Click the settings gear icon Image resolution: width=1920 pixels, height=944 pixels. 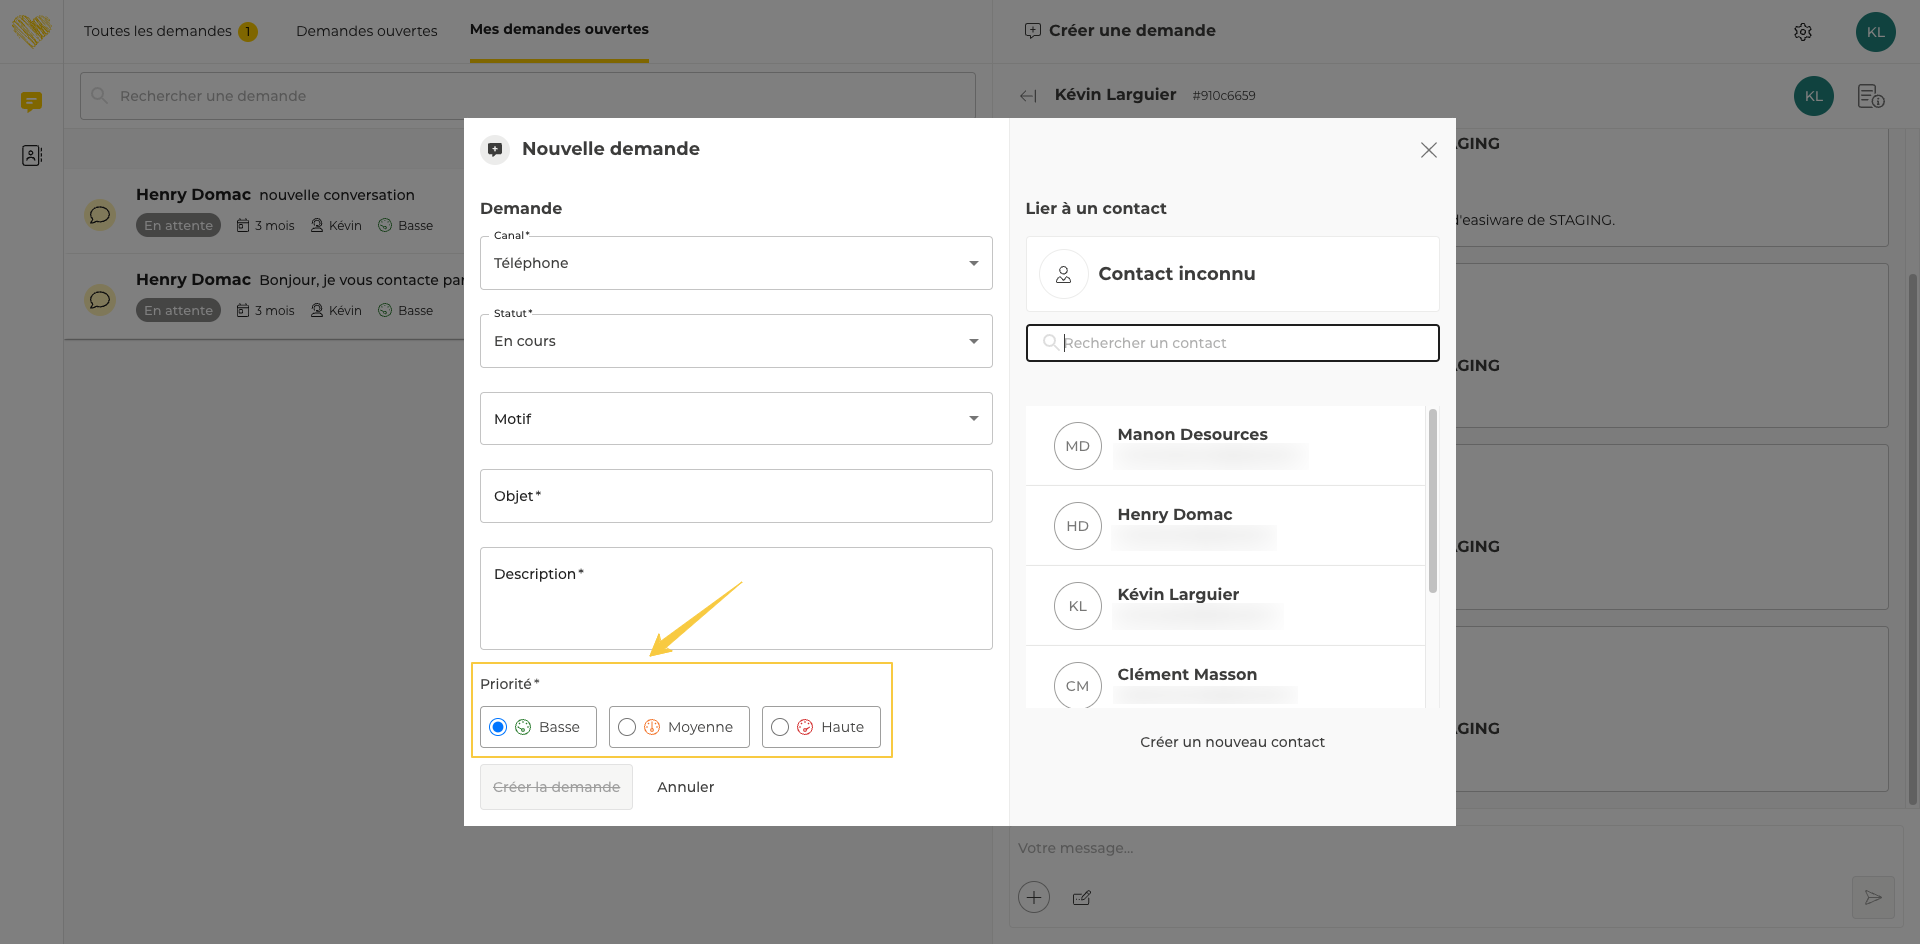1802,32
